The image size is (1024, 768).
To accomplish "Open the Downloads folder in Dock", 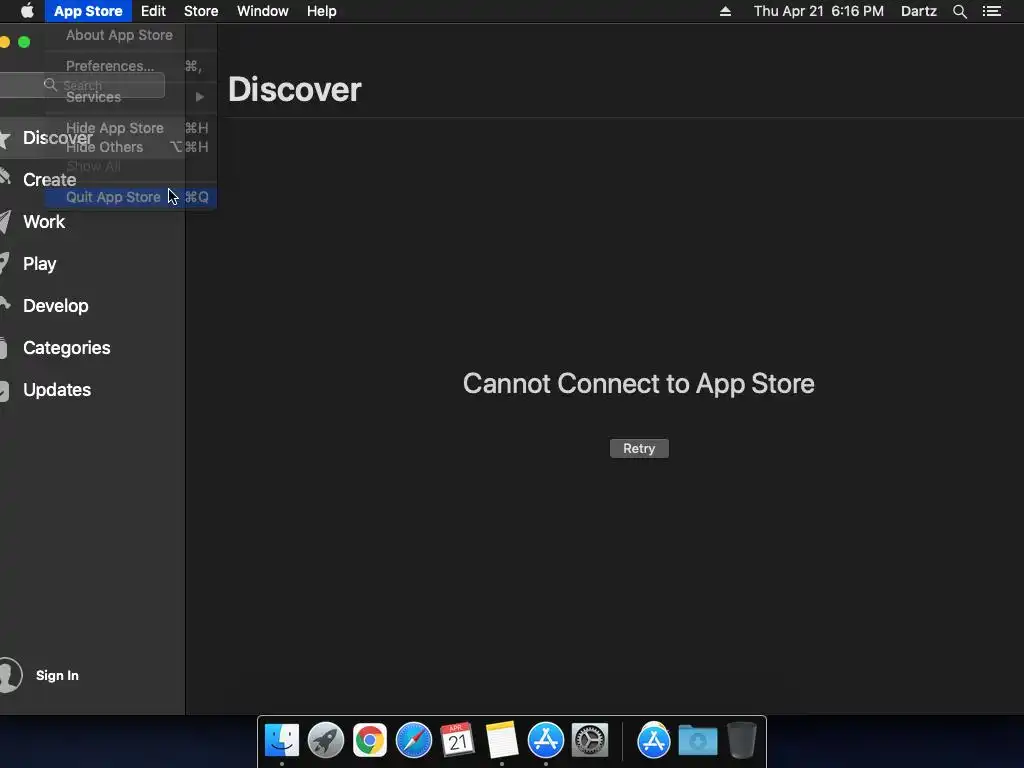I will (x=697, y=740).
